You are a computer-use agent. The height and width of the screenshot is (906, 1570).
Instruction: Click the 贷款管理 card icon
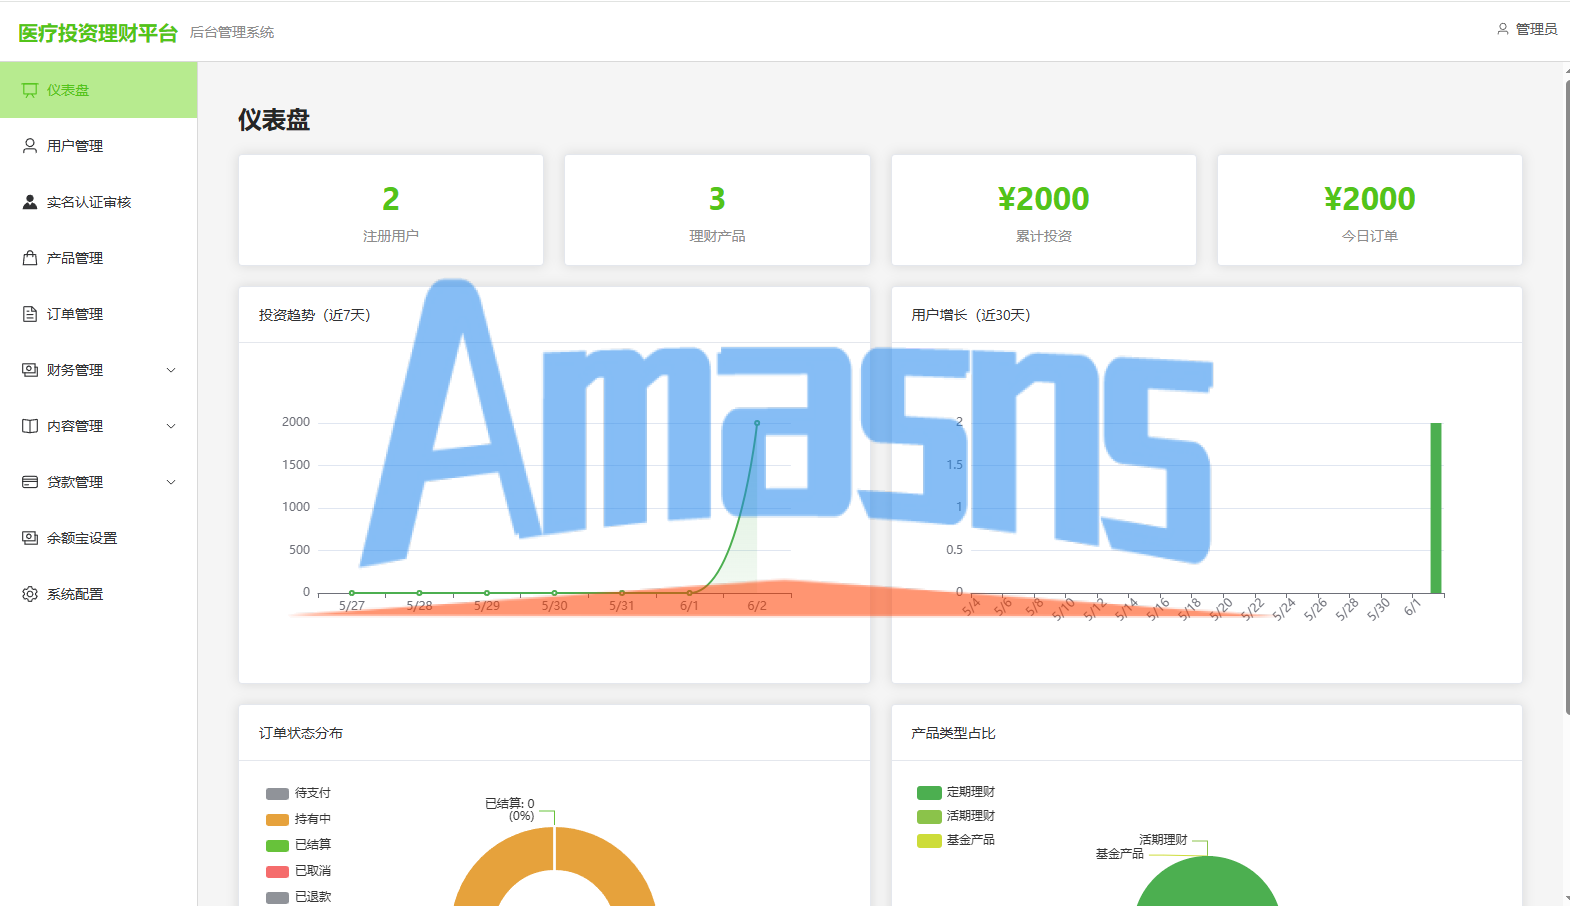click(x=30, y=482)
